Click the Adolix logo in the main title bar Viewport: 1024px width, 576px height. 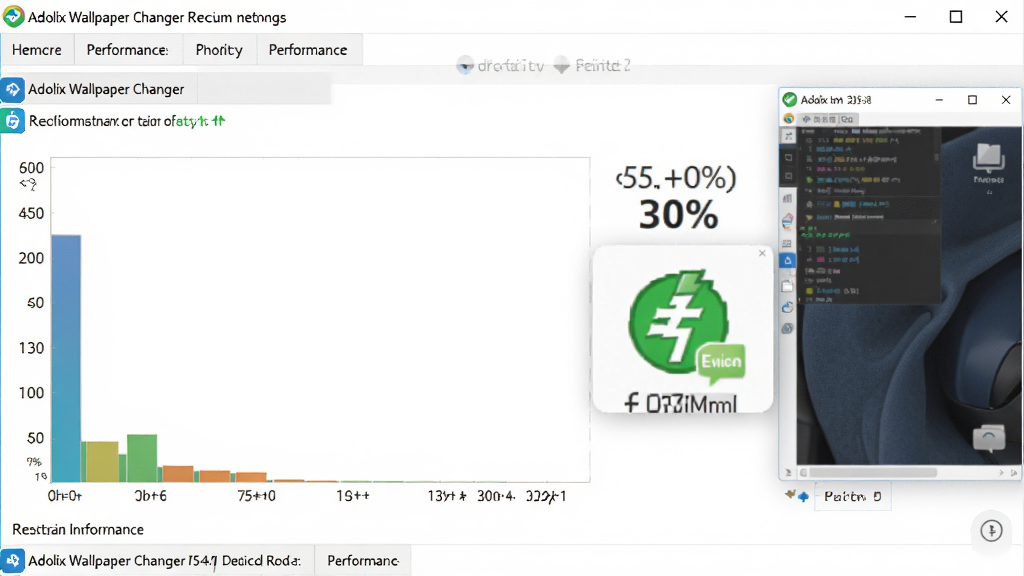pyautogui.click(x=13, y=16)
